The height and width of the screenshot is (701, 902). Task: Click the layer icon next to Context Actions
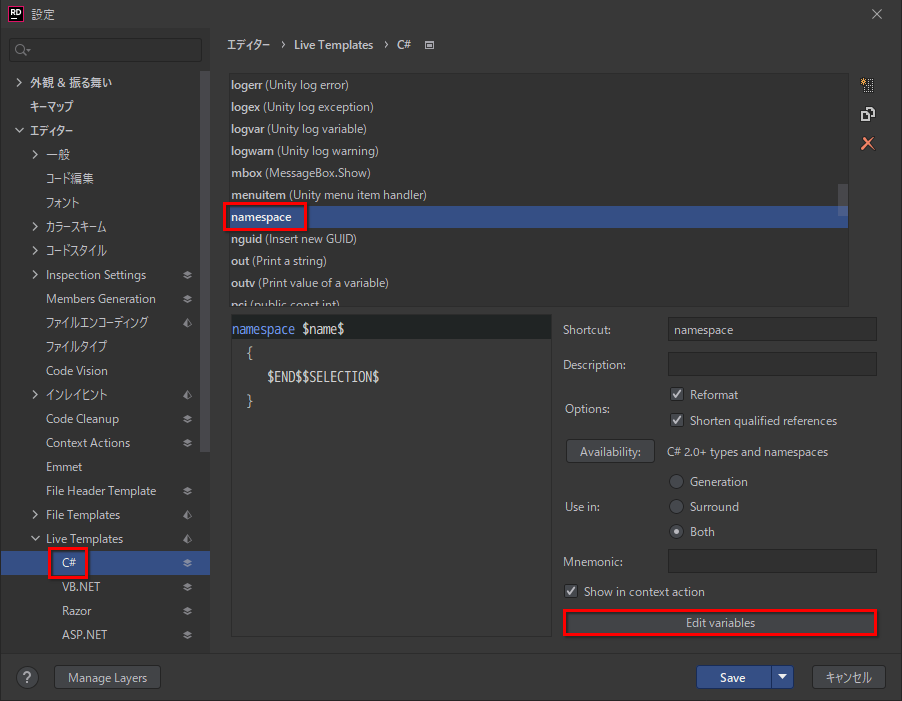click(187, 443)
